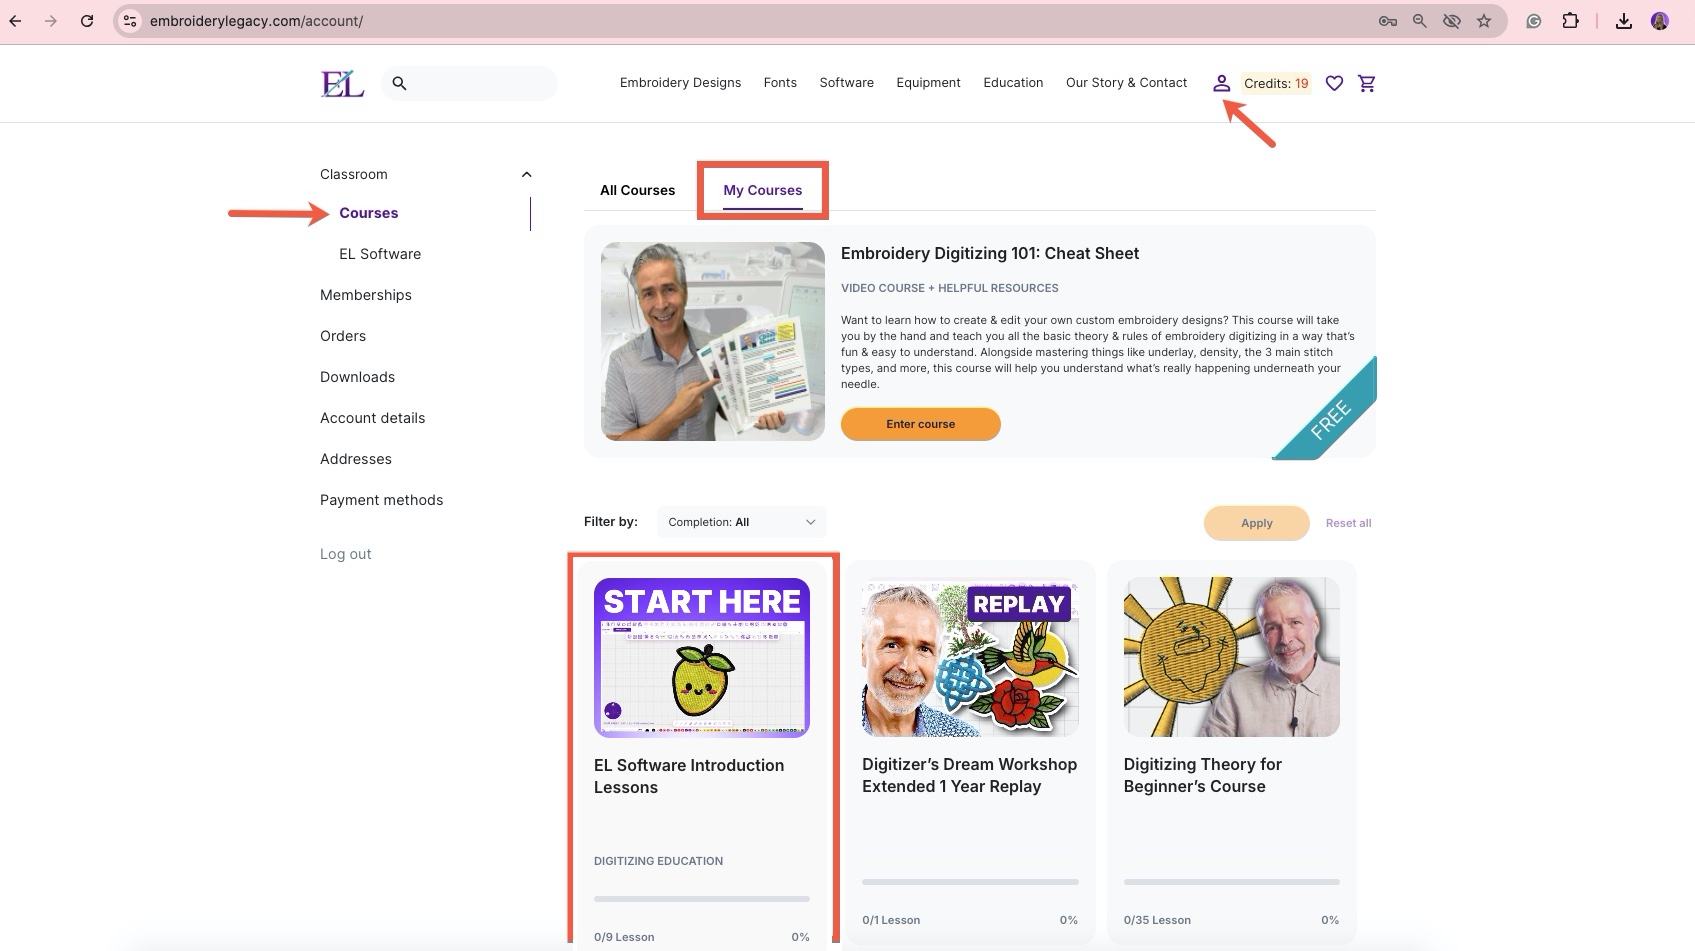Viewport: 1695px width, 951px height.
Task: Open EL Software Introduction Lessons title
Action: click(x=689, y=776)
